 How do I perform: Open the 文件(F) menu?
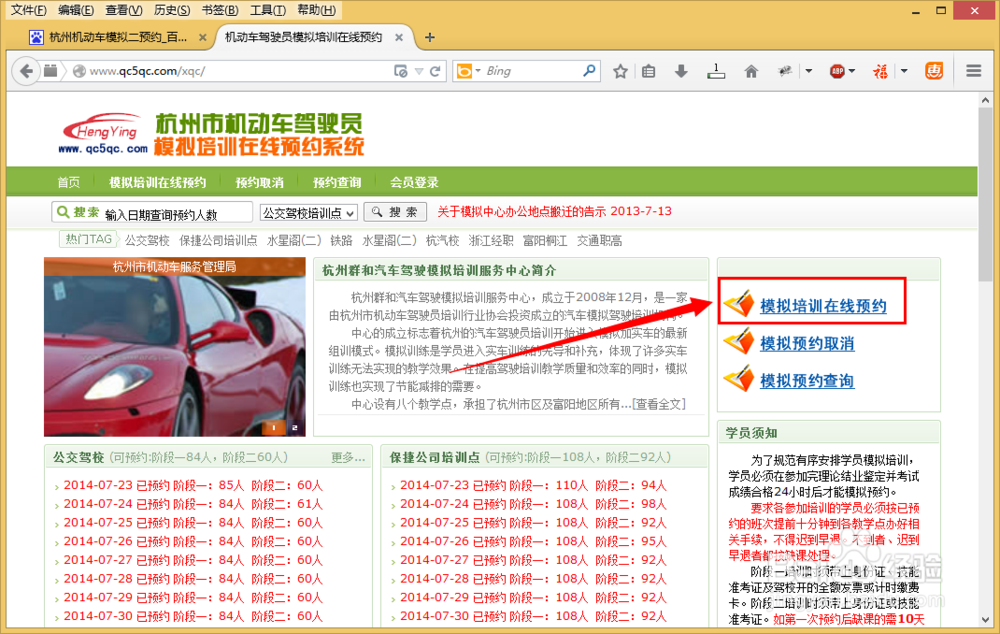[29, 10]
